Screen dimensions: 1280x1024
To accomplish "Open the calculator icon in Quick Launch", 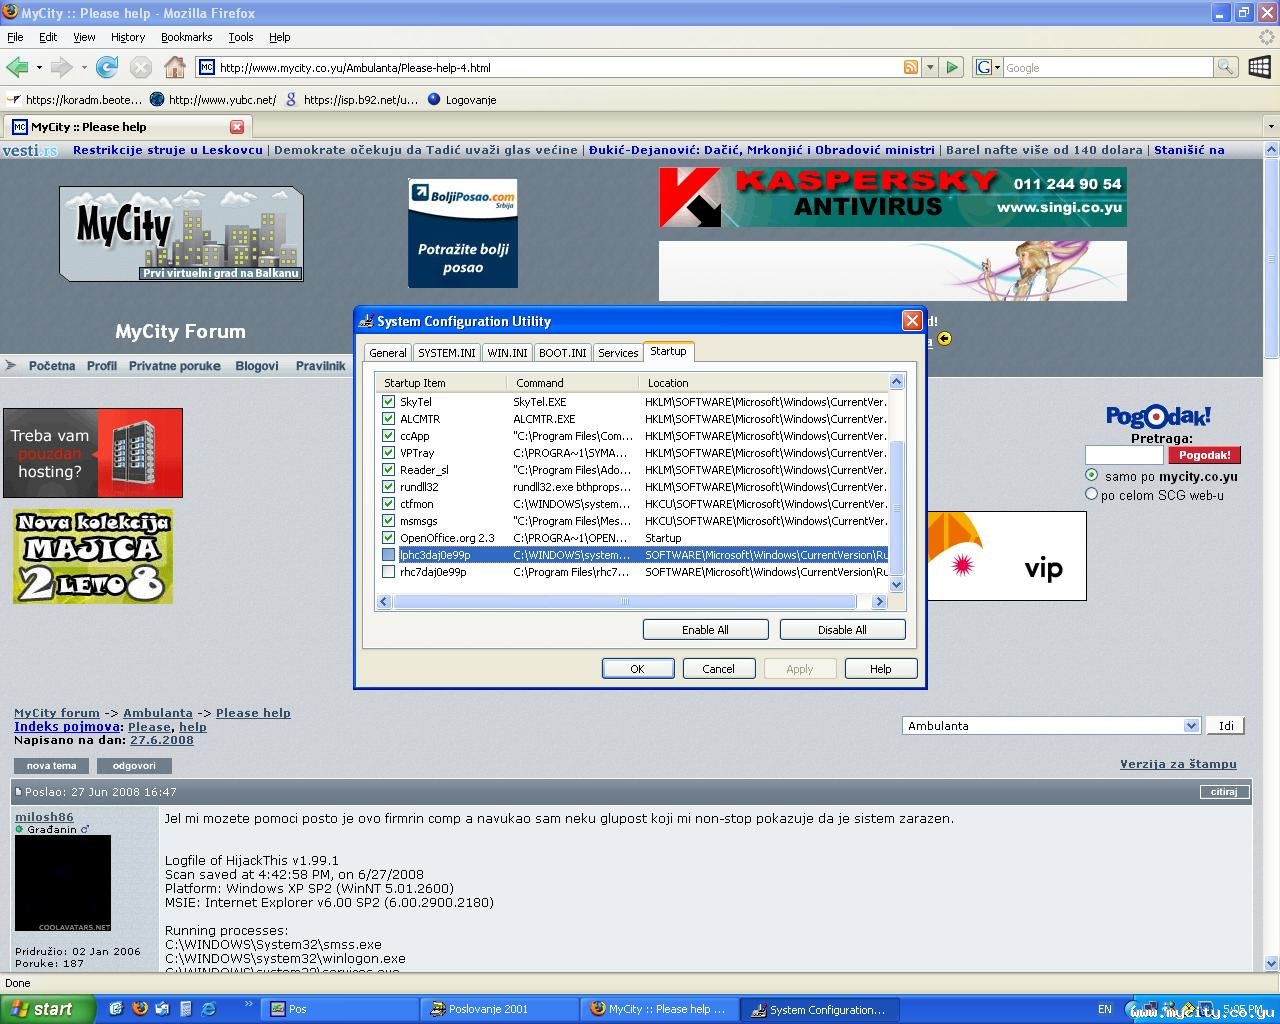I will tap(185, 1009).
